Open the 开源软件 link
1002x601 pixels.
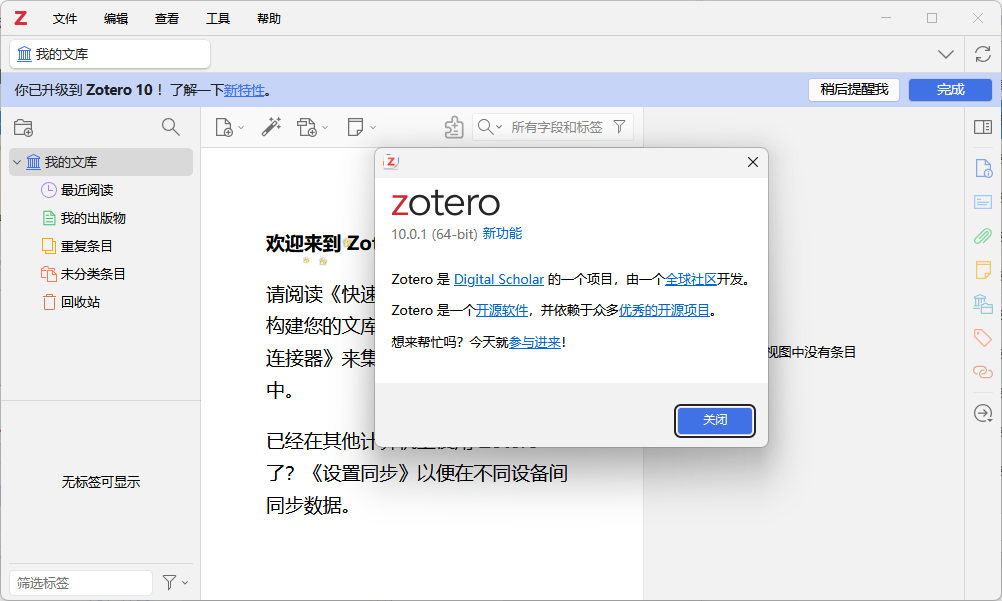(502, 310)
